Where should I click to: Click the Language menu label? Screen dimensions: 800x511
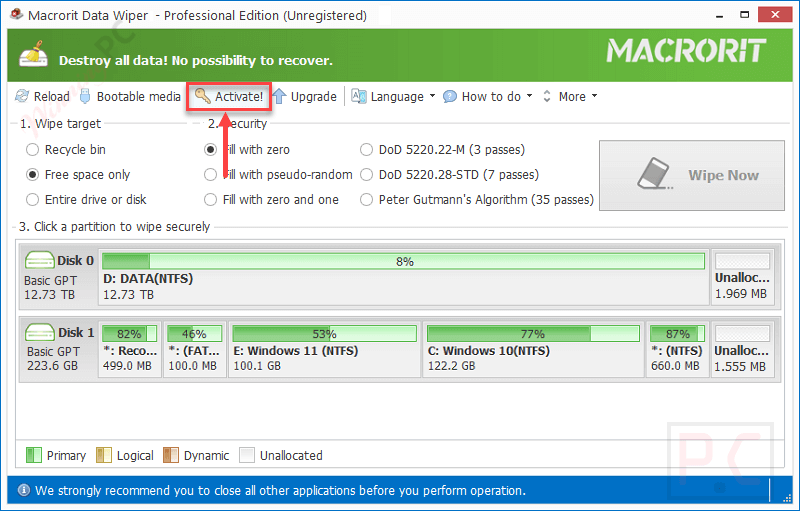397,97
